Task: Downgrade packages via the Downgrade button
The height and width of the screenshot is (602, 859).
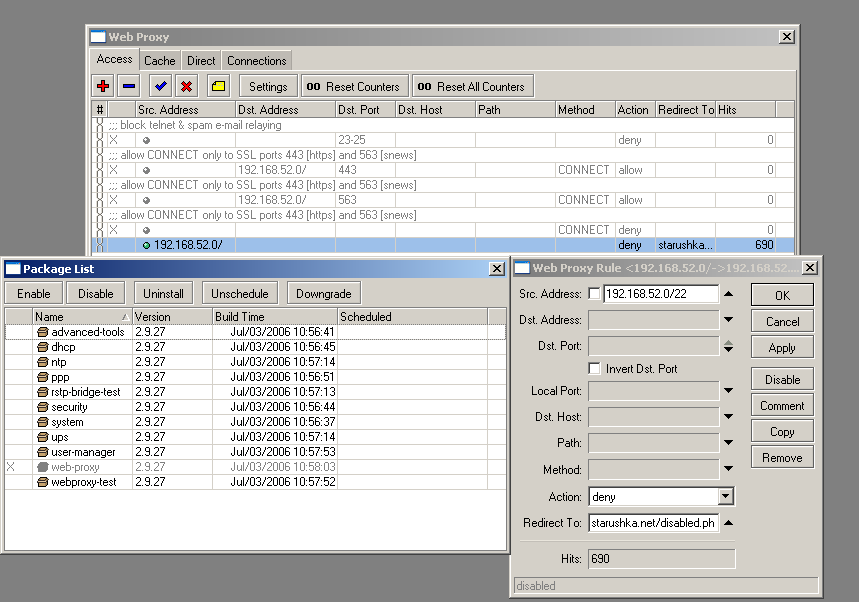Action: click(x=322, y=294)
